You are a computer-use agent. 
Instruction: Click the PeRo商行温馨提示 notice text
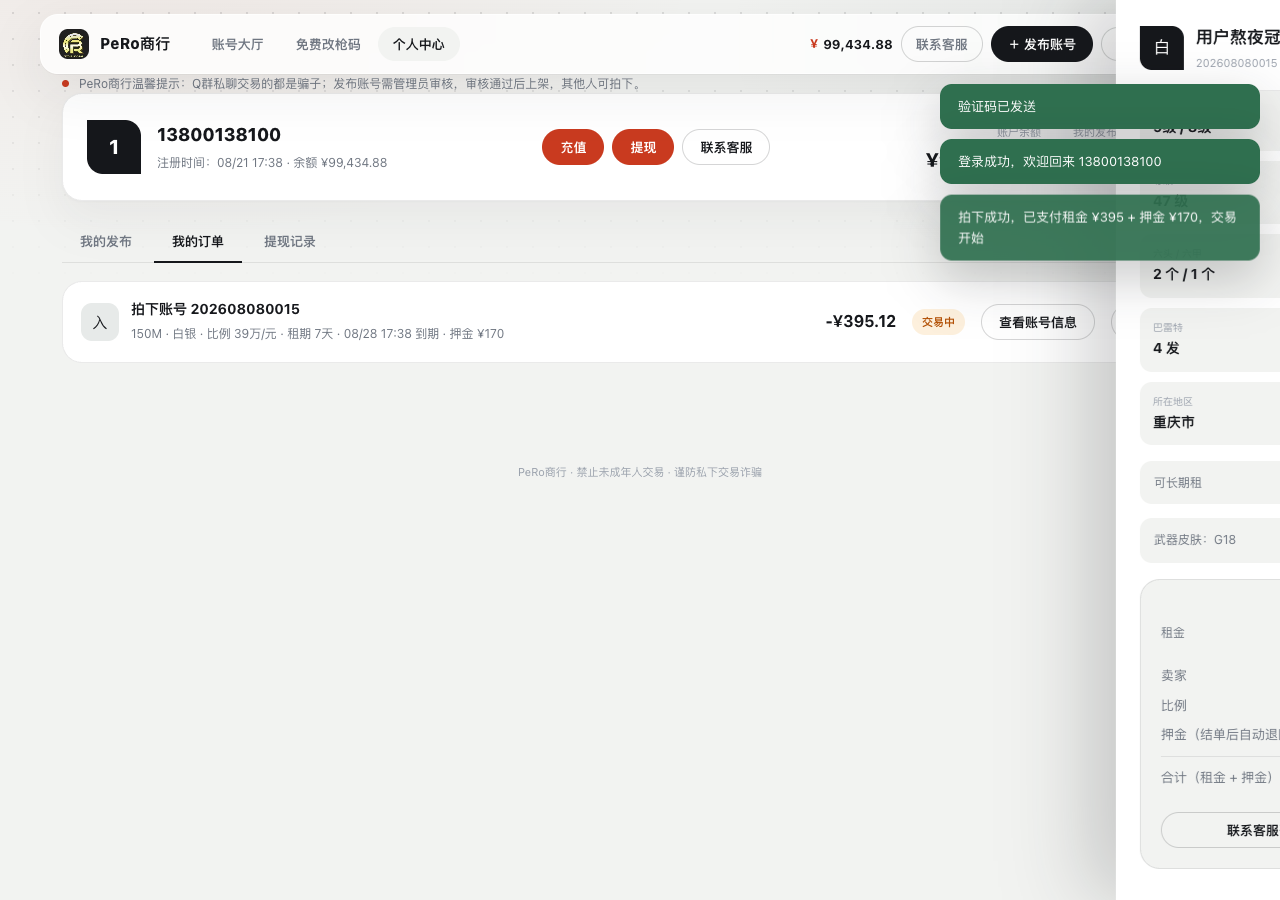pyautogui.click(x=361, y=83)
